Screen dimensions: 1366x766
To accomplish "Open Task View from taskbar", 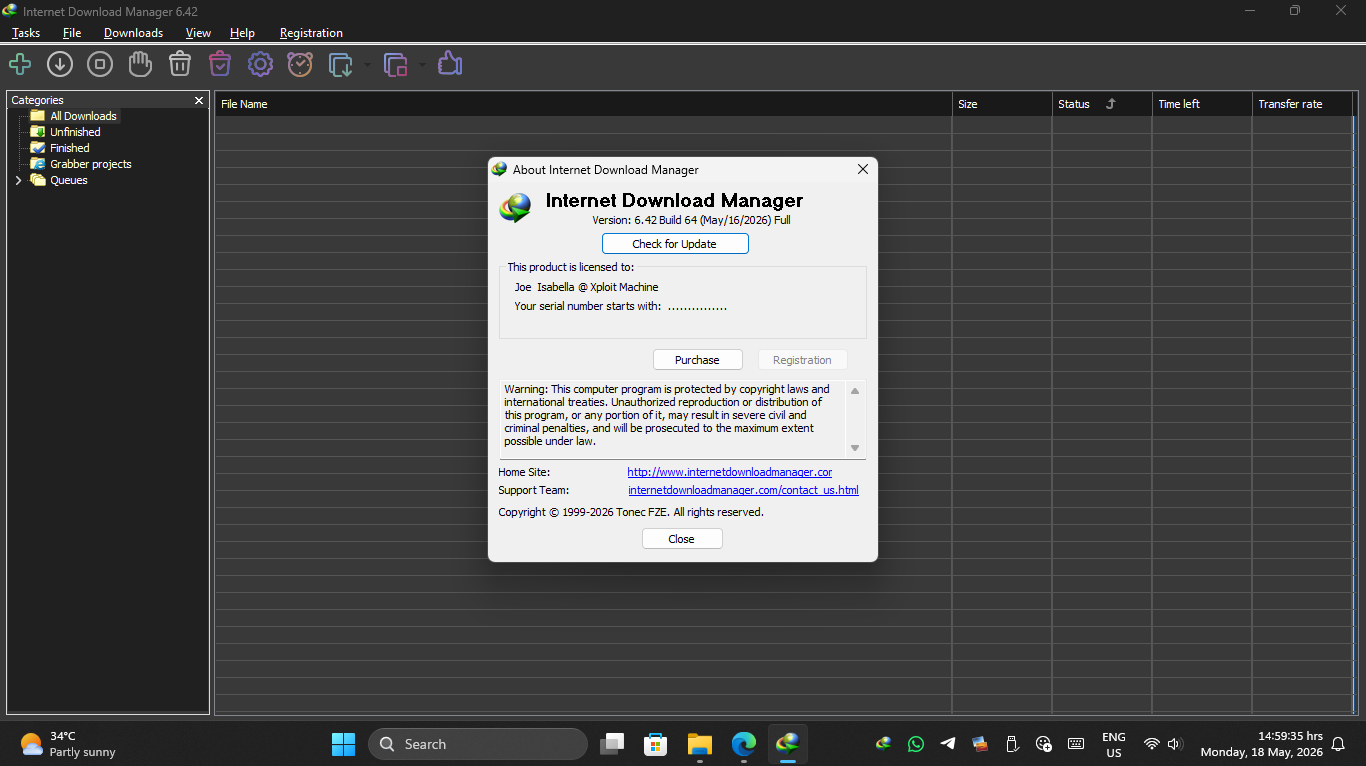I will [612, 744].
